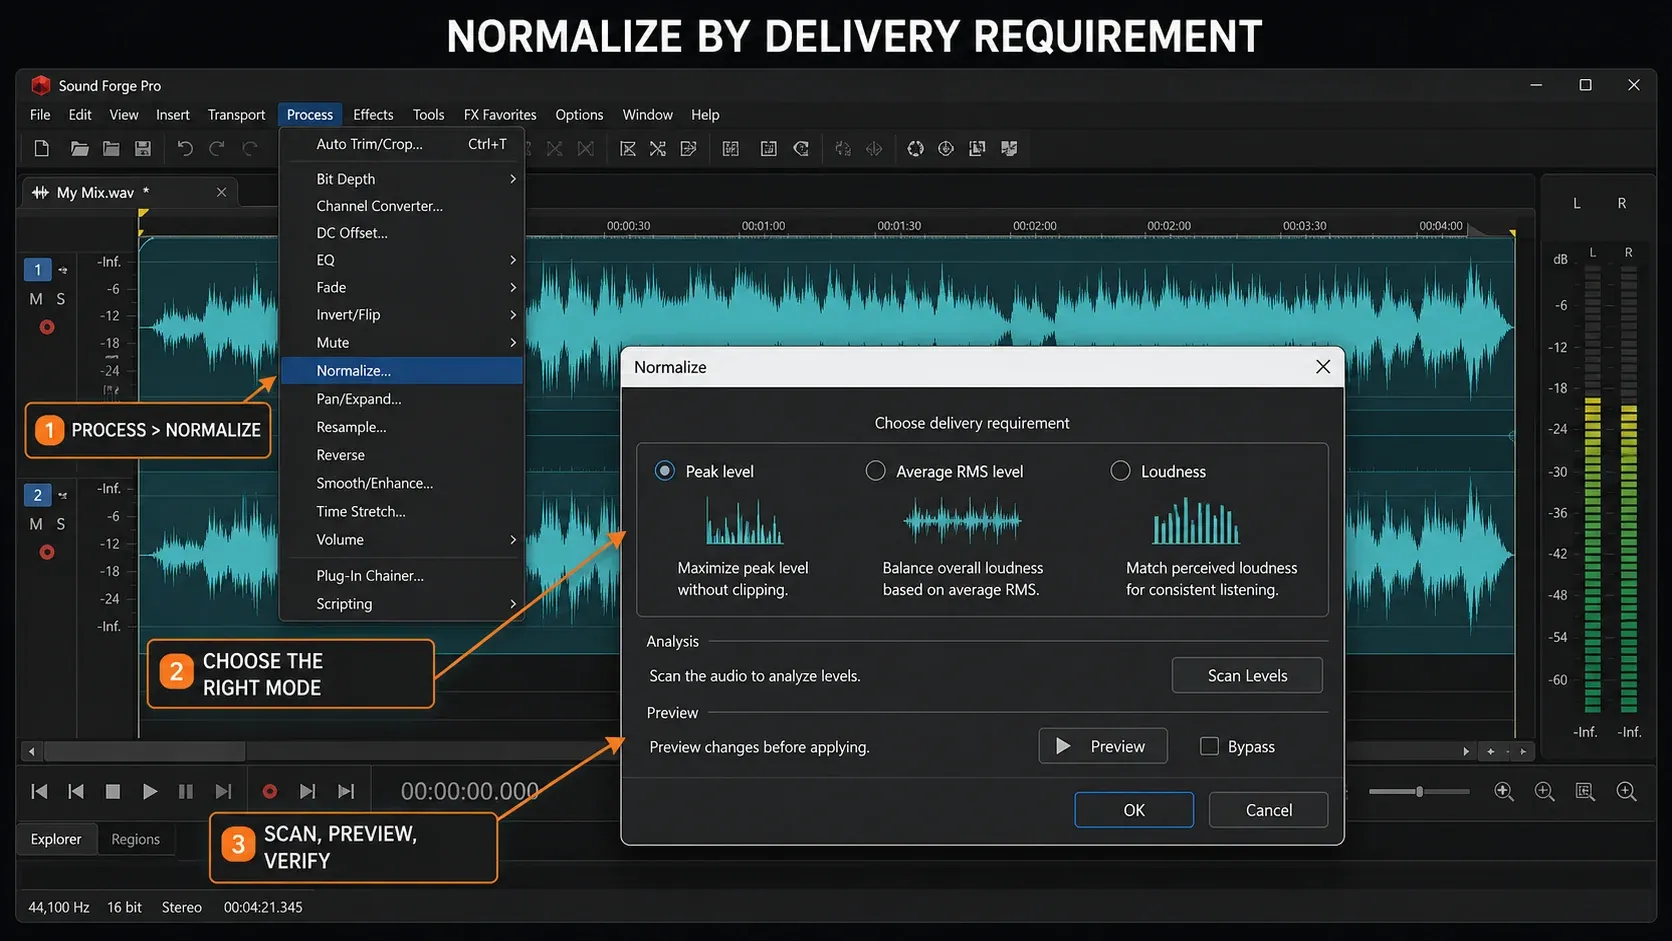Open the Effects menu

pyautogui.click(x=373, y=115)
